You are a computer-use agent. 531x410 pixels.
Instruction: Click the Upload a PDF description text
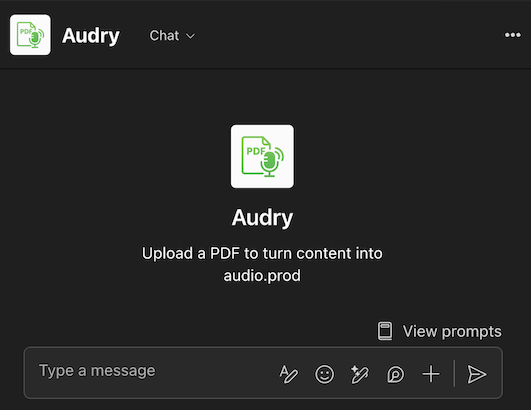point(262,264)
